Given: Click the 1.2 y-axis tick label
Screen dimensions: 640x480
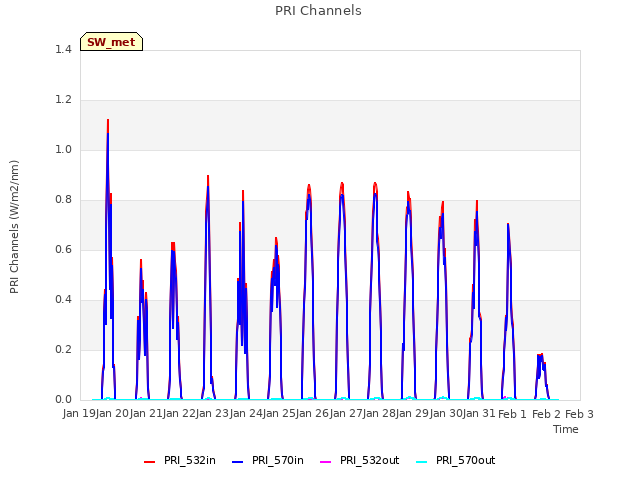Looking at the screenshot, I should click(63, 99).
